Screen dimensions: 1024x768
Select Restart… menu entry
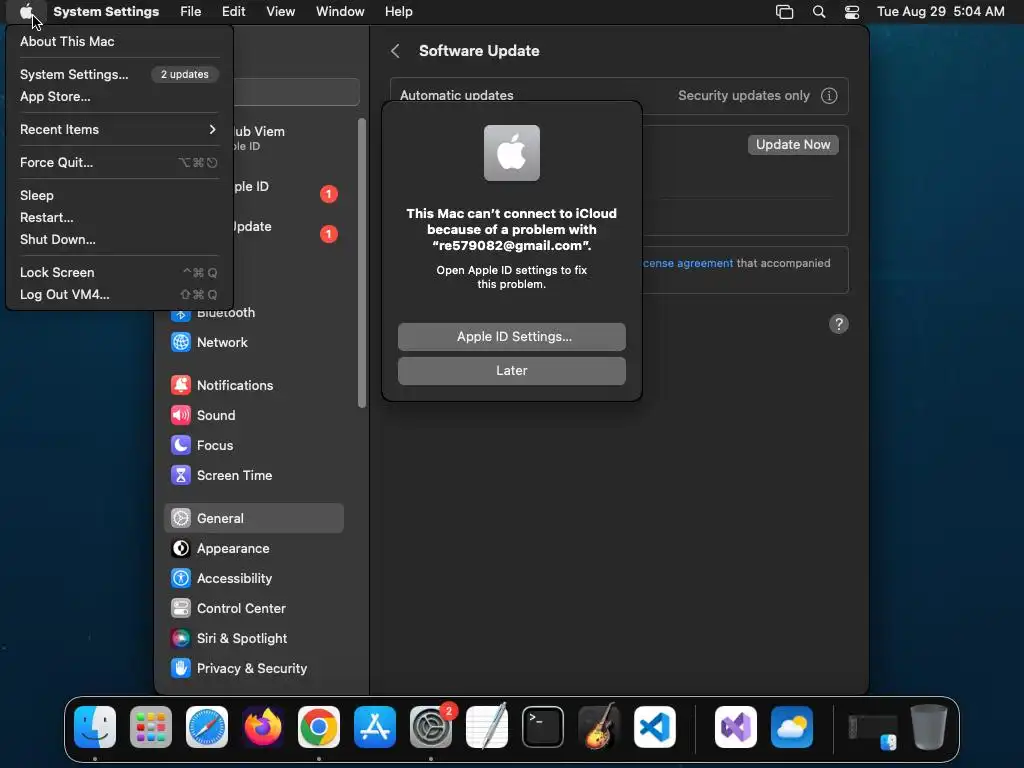(119, 217)
